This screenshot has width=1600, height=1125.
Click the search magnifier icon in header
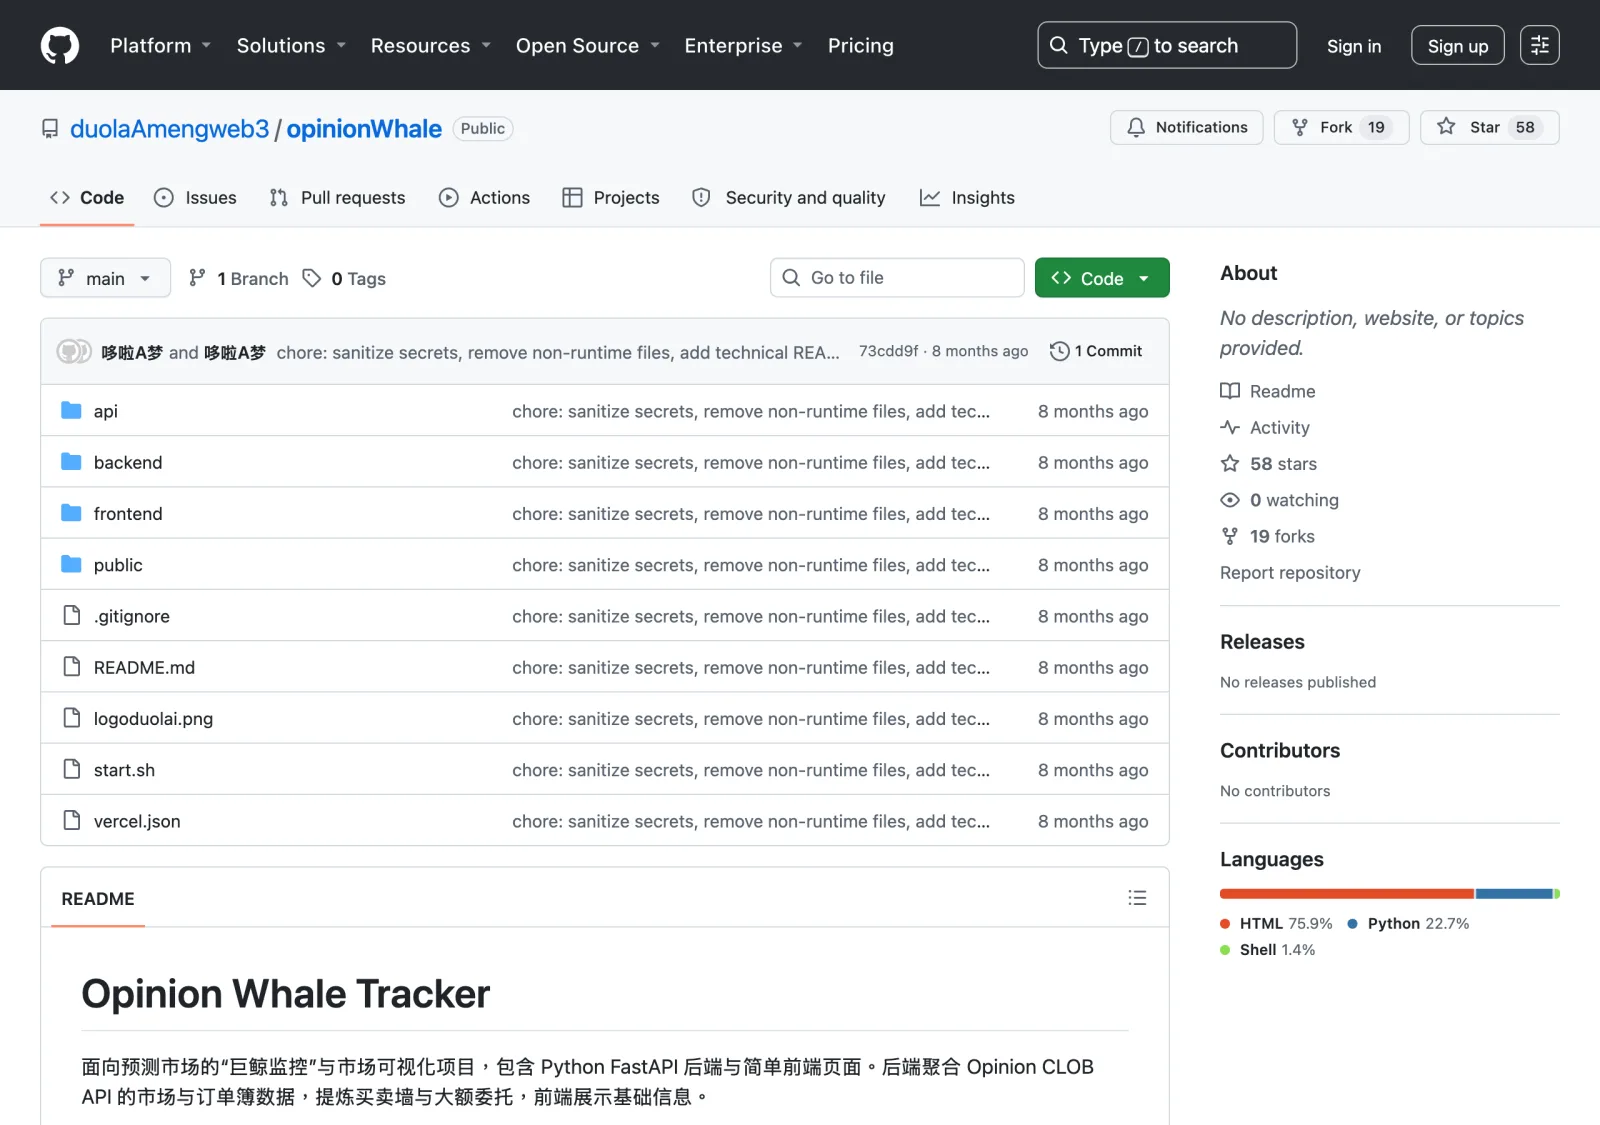pos(1059,45)
